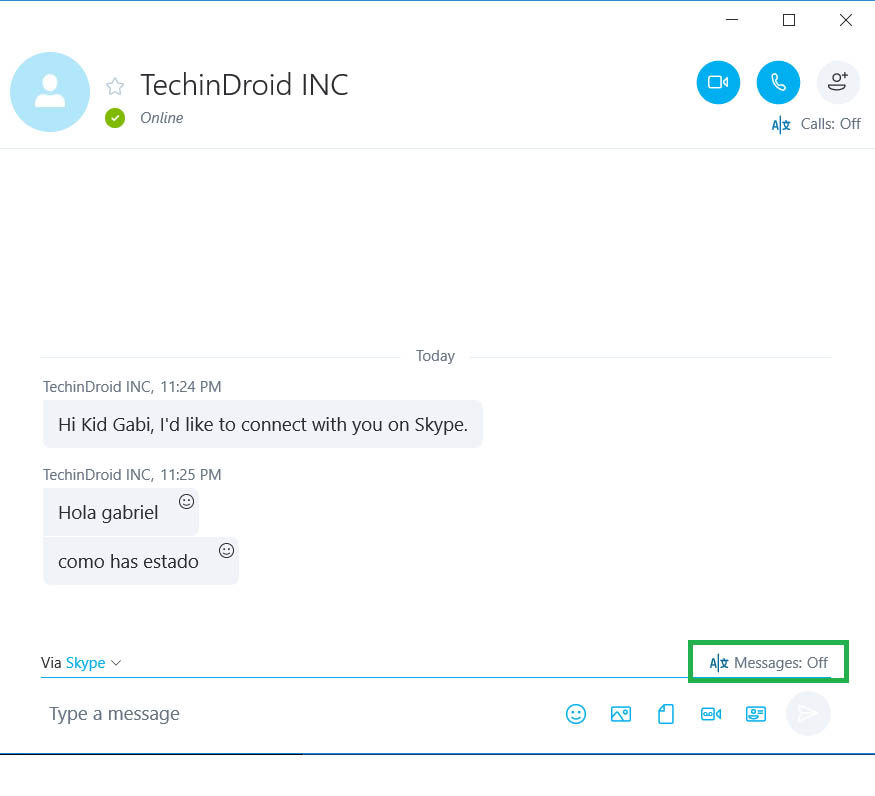The image size is (875, 796).
Task: Click the green Online status indicator
Action: 115,118
